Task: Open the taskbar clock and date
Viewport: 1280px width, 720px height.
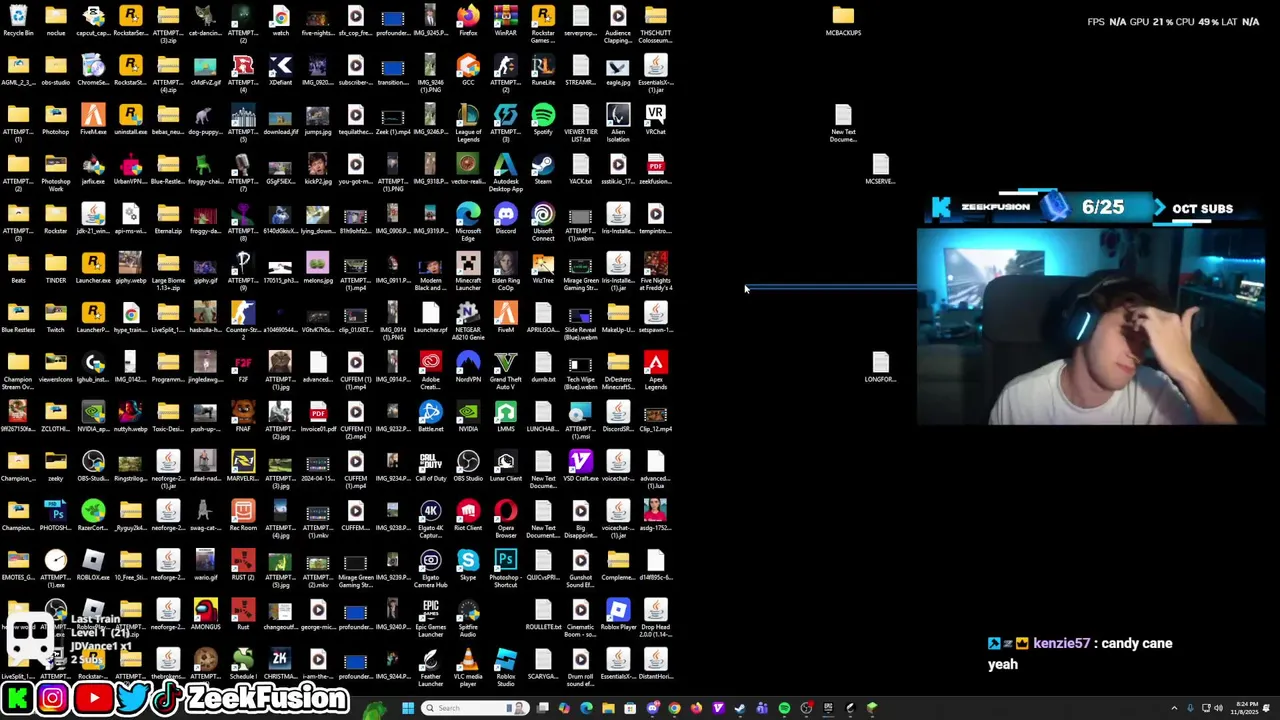Action: click(1247, 708)
